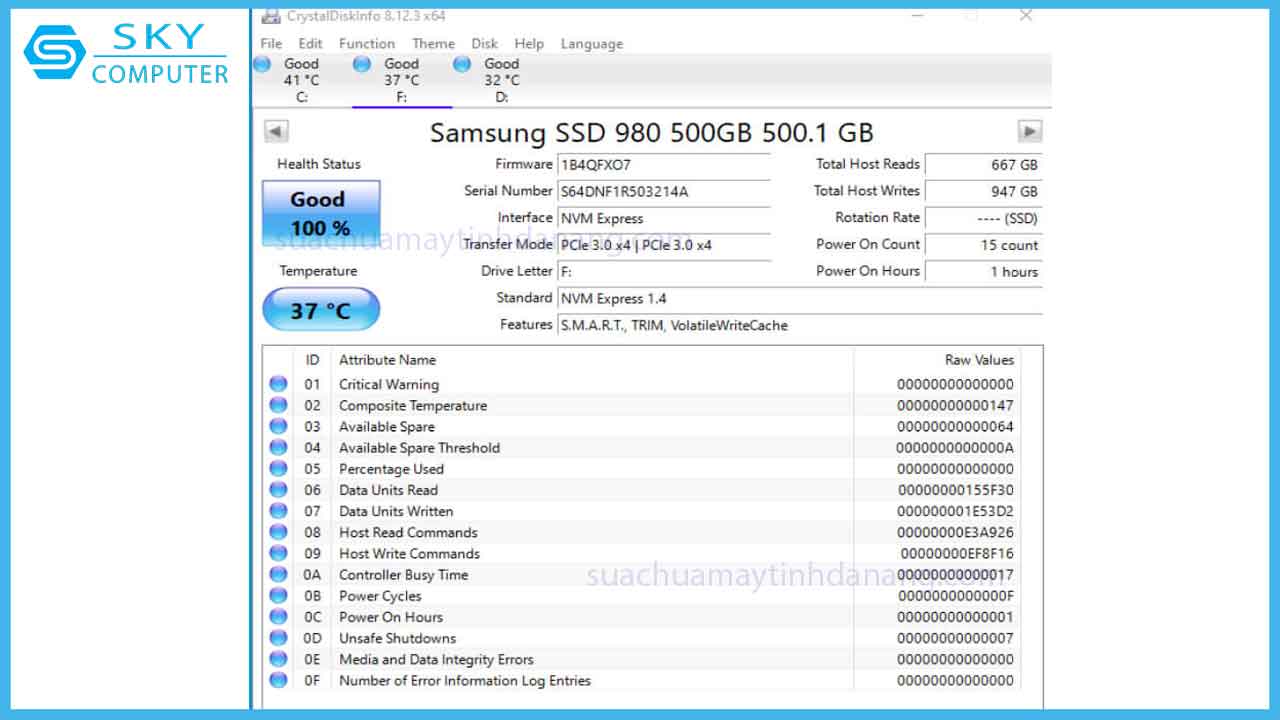
Task: Click status orb for Power Cycles
Action: click(278, 595)
